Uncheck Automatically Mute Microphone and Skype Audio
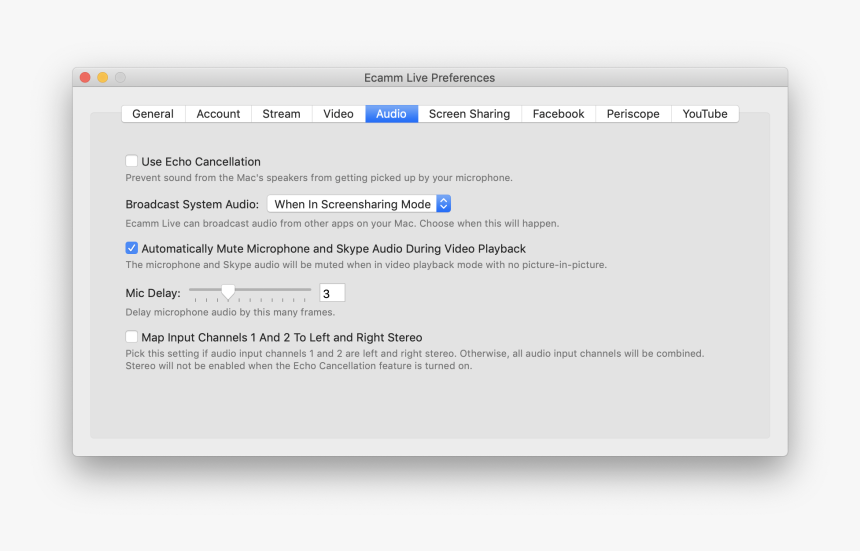Screen dimensions: 860x551 tap(132, 248)
